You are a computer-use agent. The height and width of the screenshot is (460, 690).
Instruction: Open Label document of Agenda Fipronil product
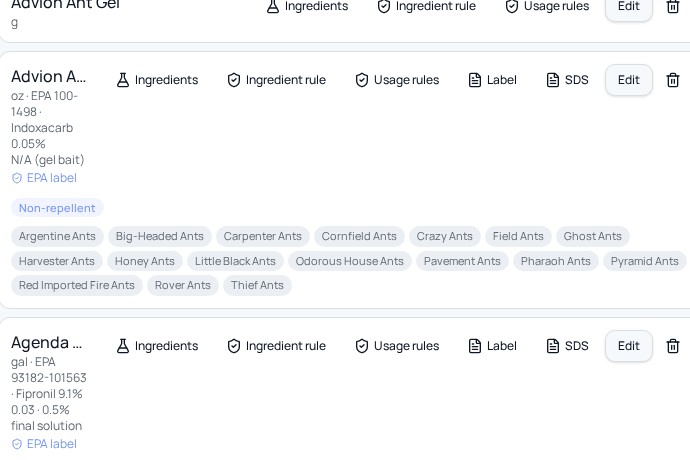(x=492, y=346)
